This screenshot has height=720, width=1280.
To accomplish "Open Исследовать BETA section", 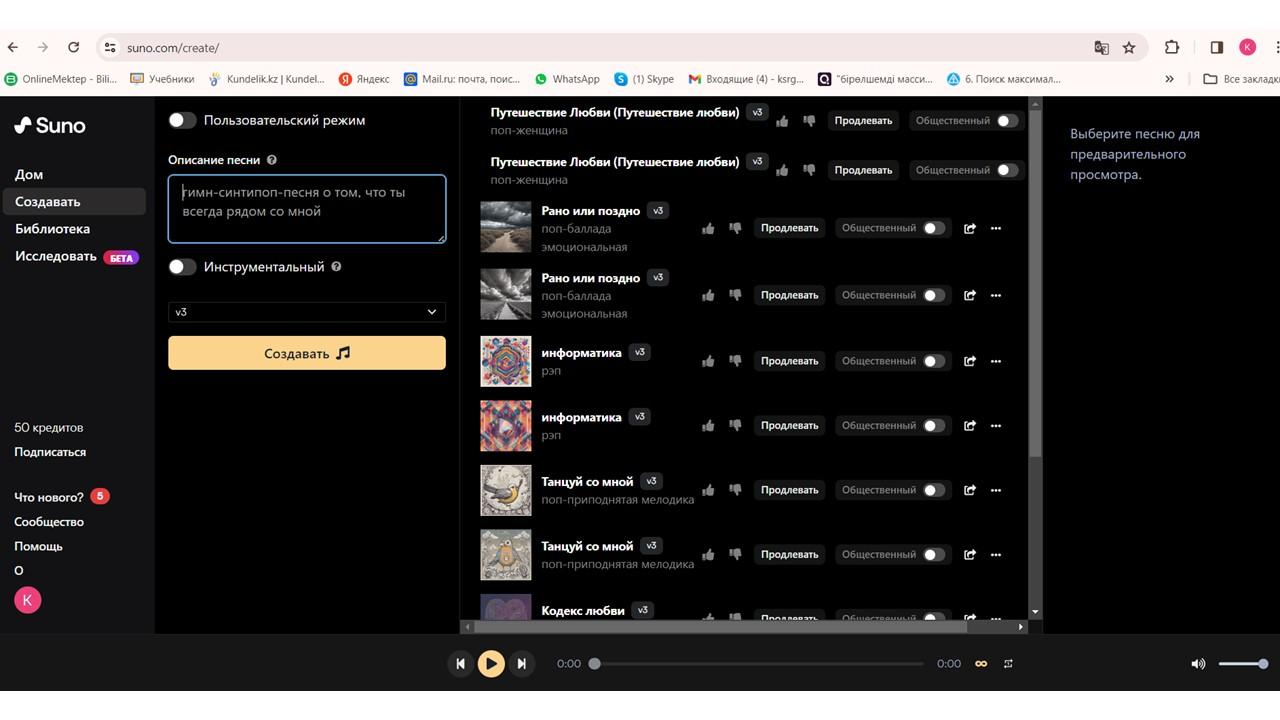I will point(76,257).
